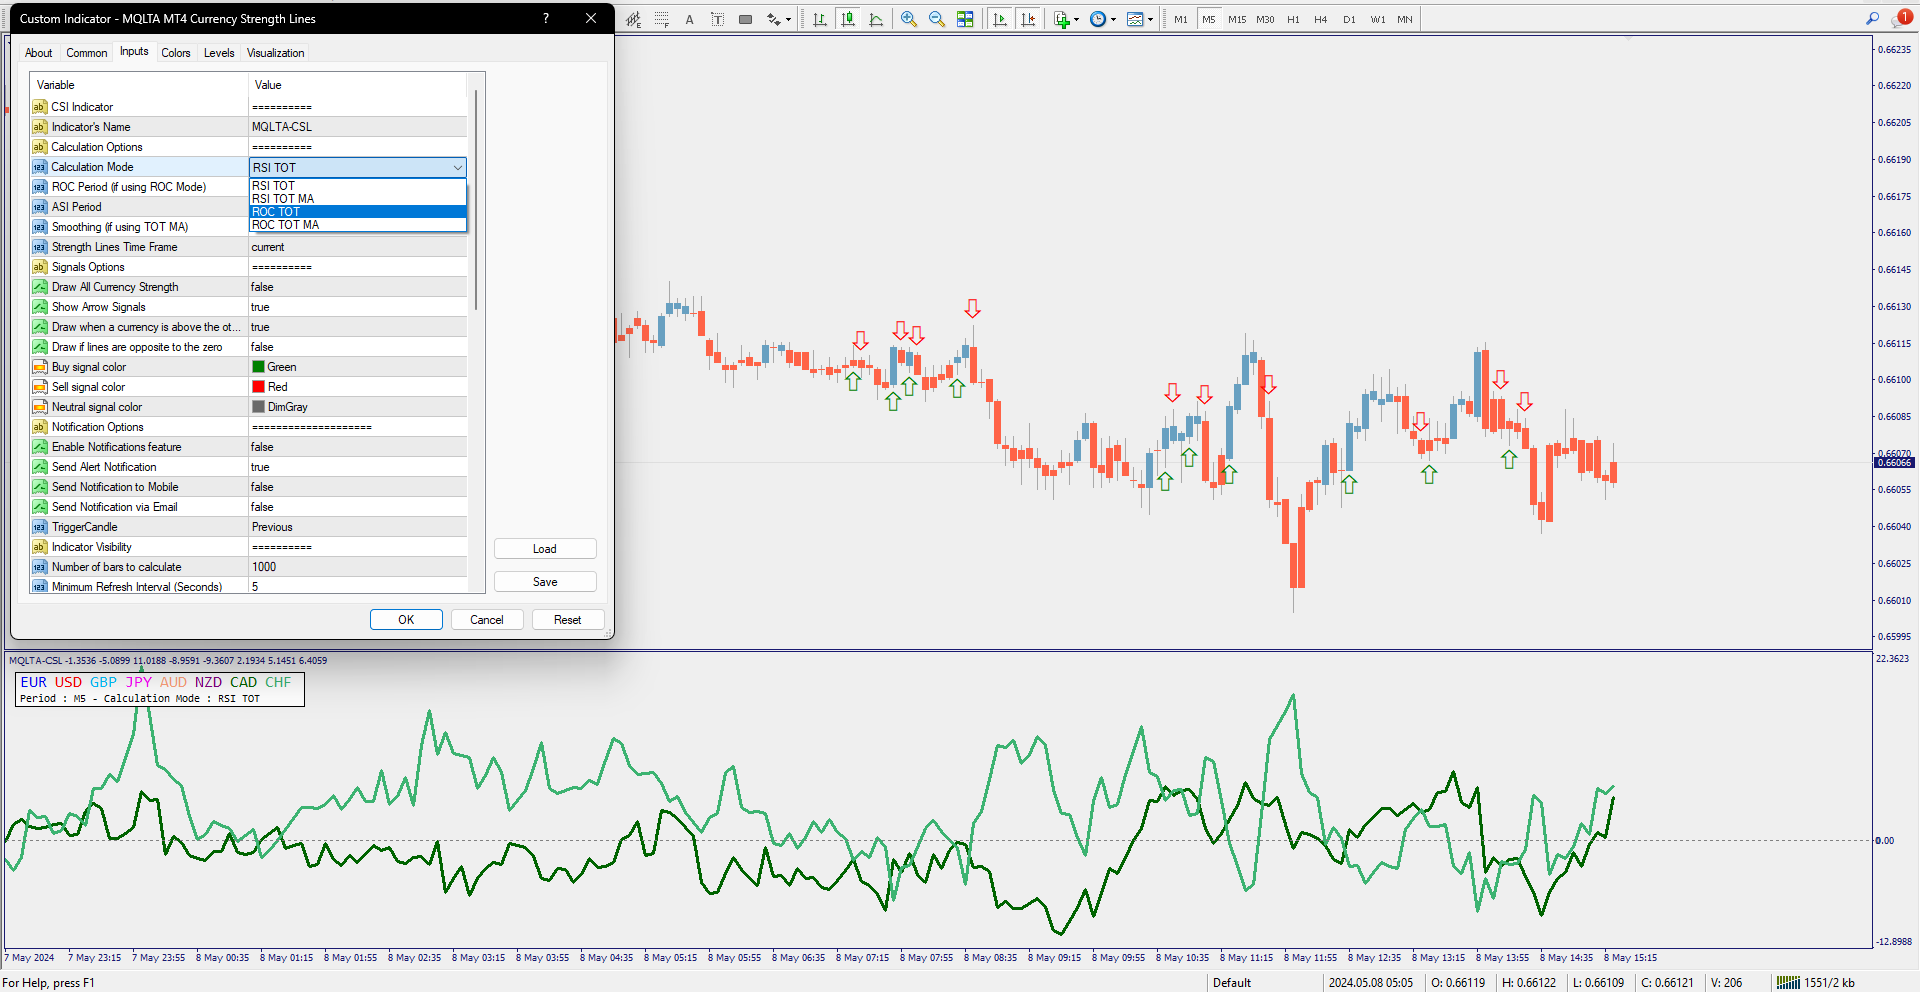Switch chart to Line Chart mode

(x=876, y=19)
